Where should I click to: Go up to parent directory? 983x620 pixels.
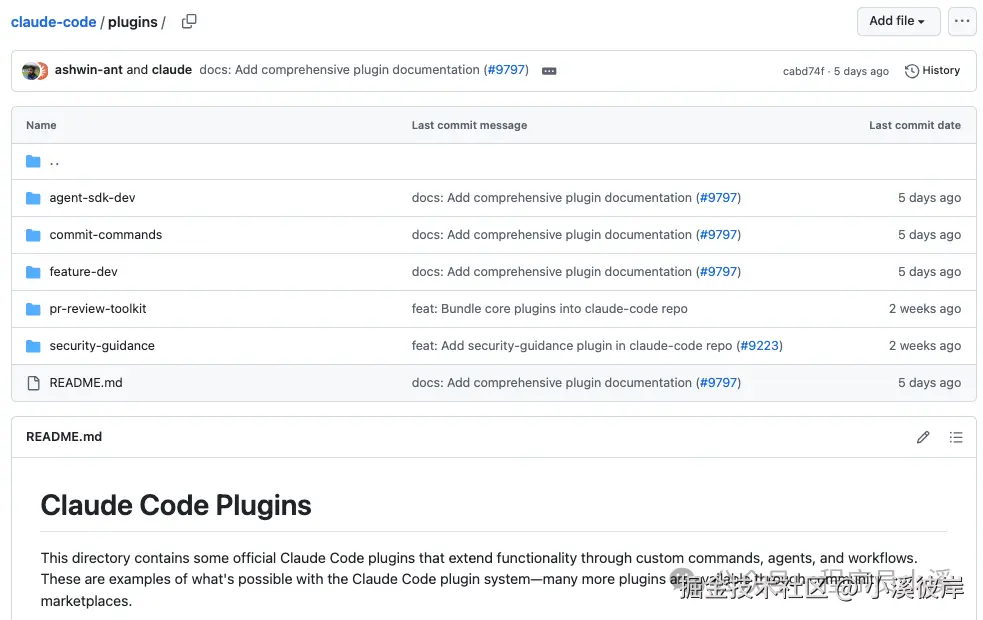[x=54, y=162]
